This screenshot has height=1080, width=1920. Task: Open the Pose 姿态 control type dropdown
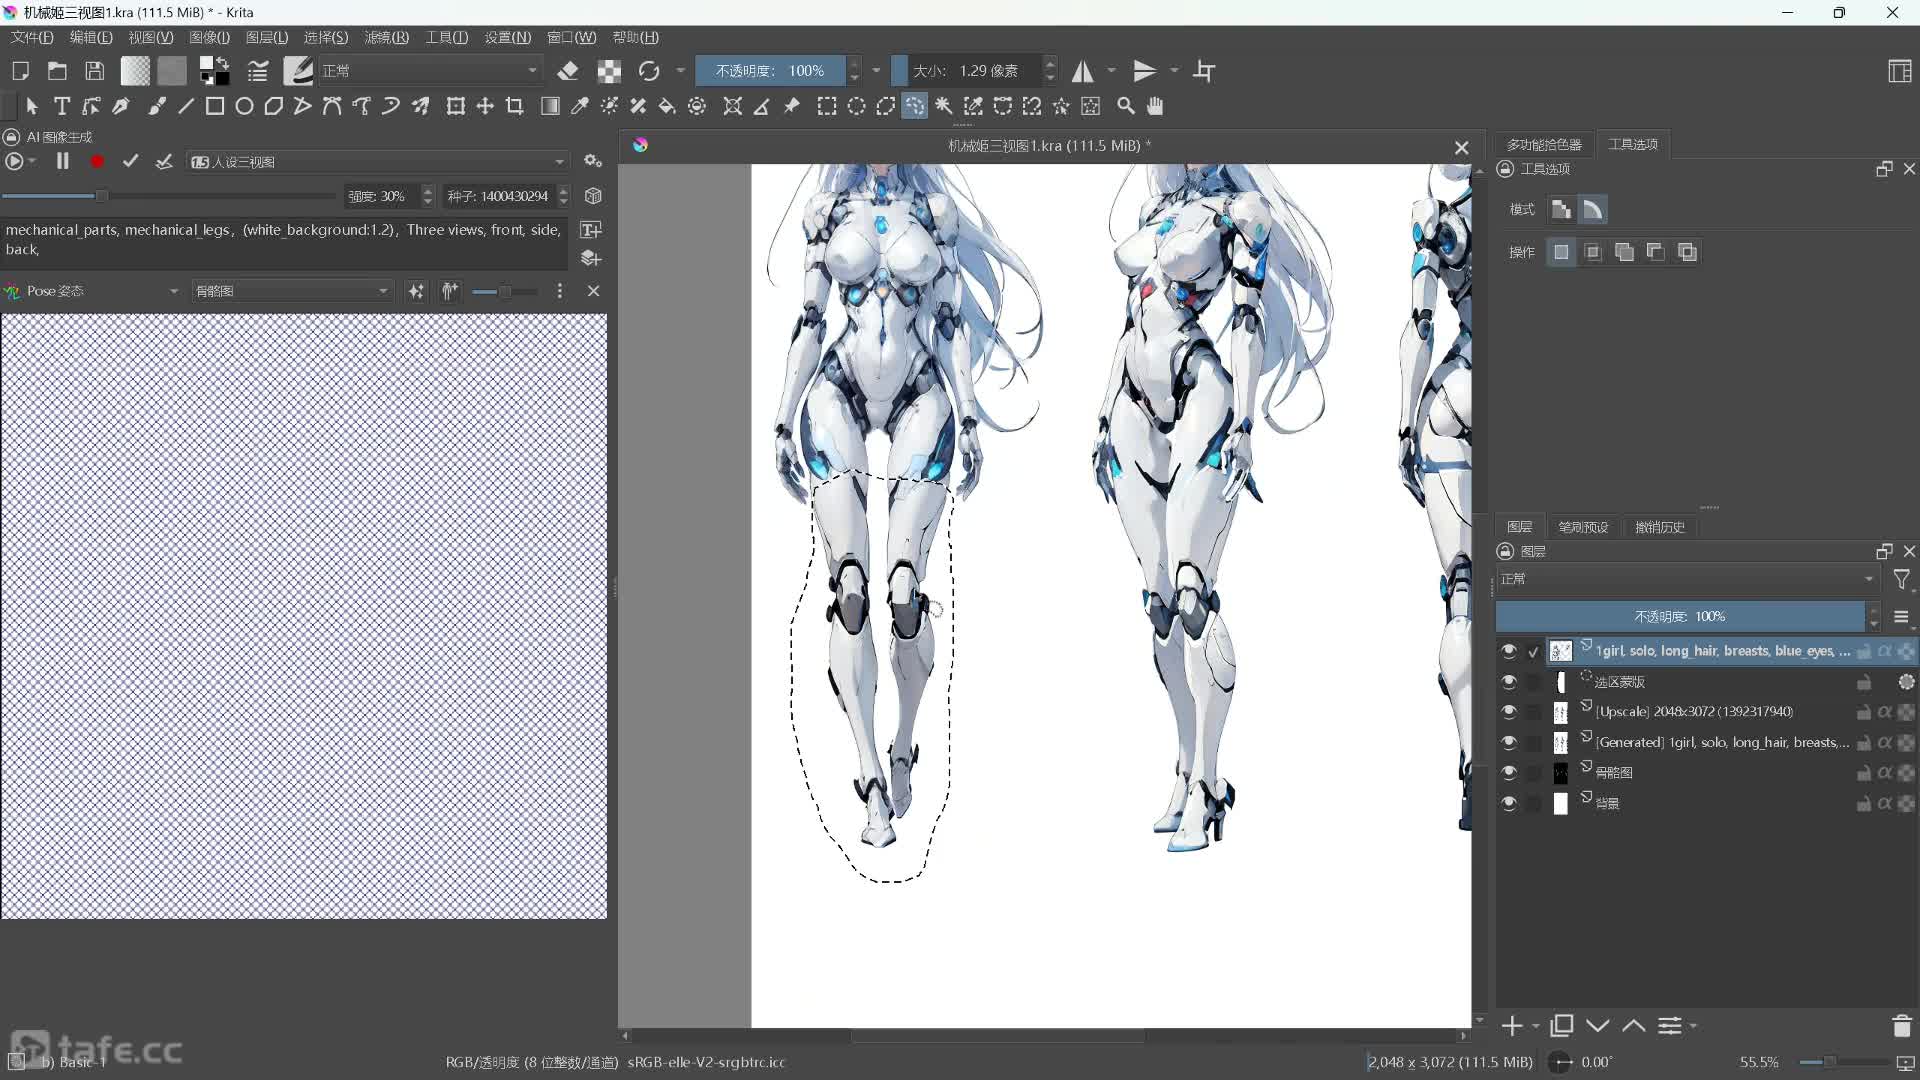(x=92, y=291)
